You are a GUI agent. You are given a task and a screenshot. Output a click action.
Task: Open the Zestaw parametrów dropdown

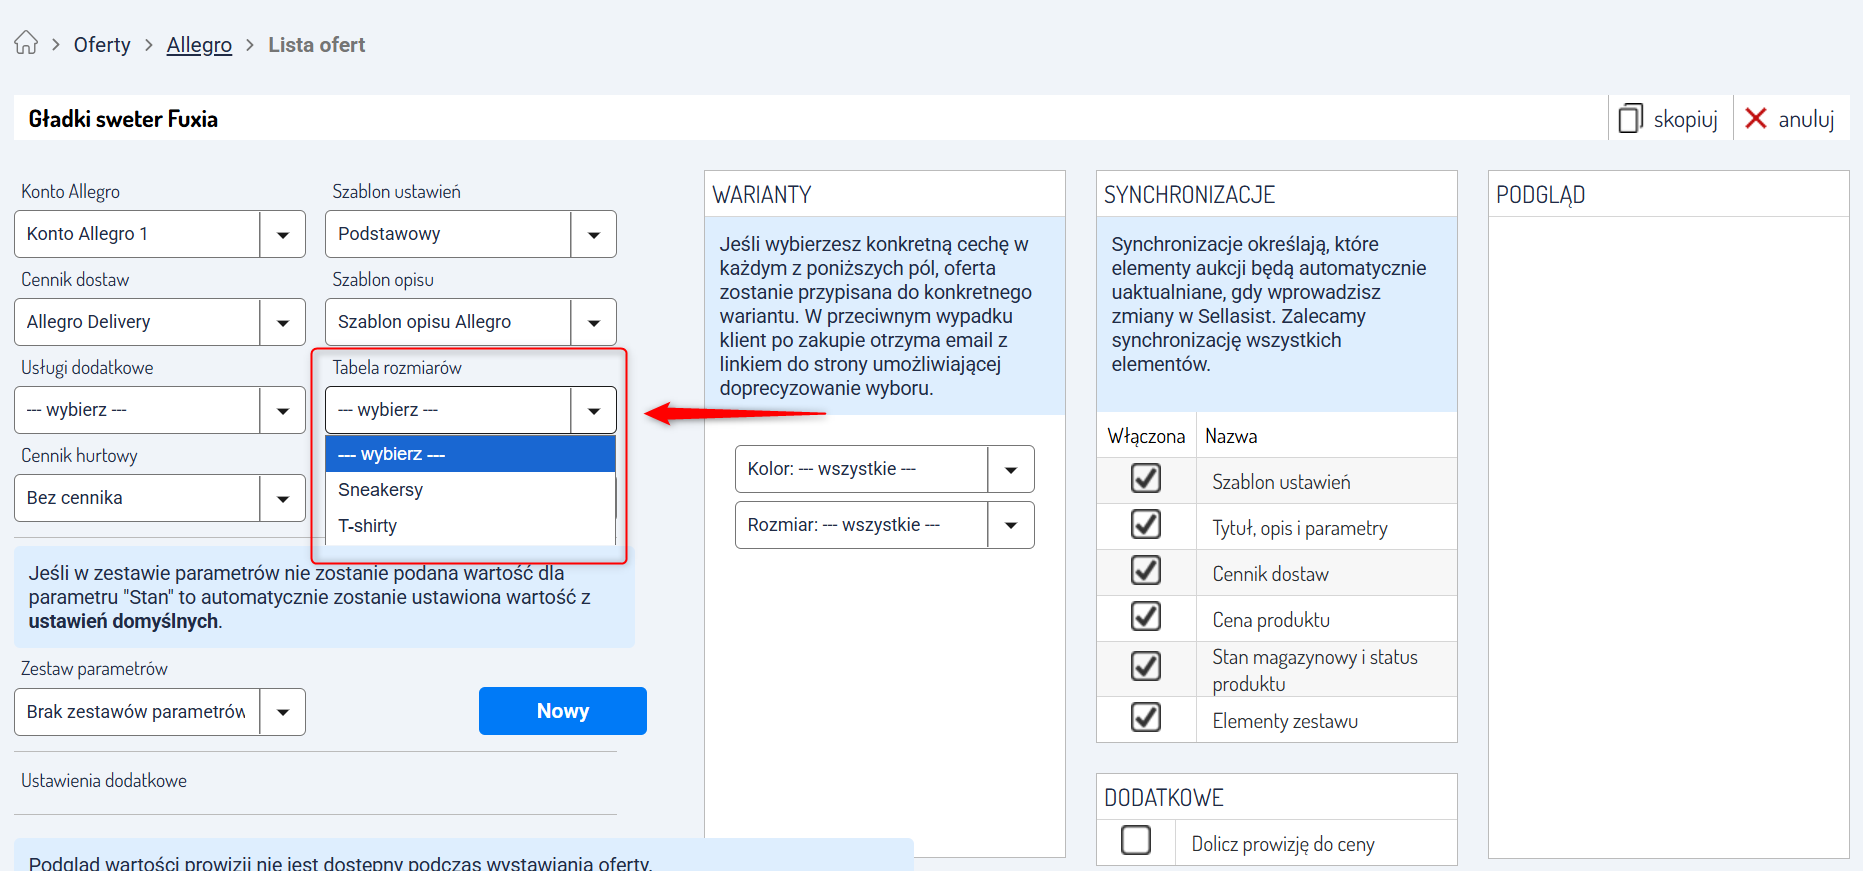pyautogui.click(x=283, y=712)
